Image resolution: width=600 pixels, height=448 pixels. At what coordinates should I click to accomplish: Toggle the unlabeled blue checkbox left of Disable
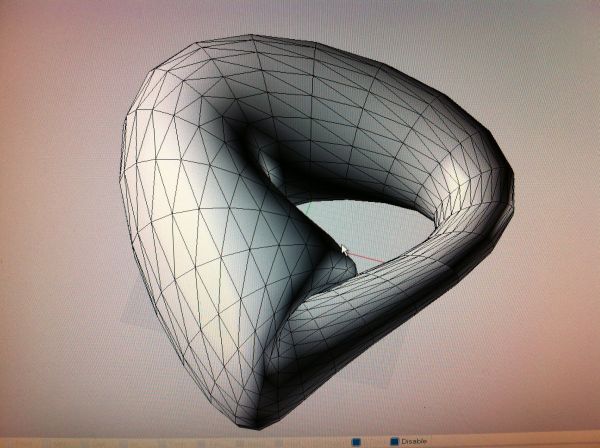[x=356, y=442]
